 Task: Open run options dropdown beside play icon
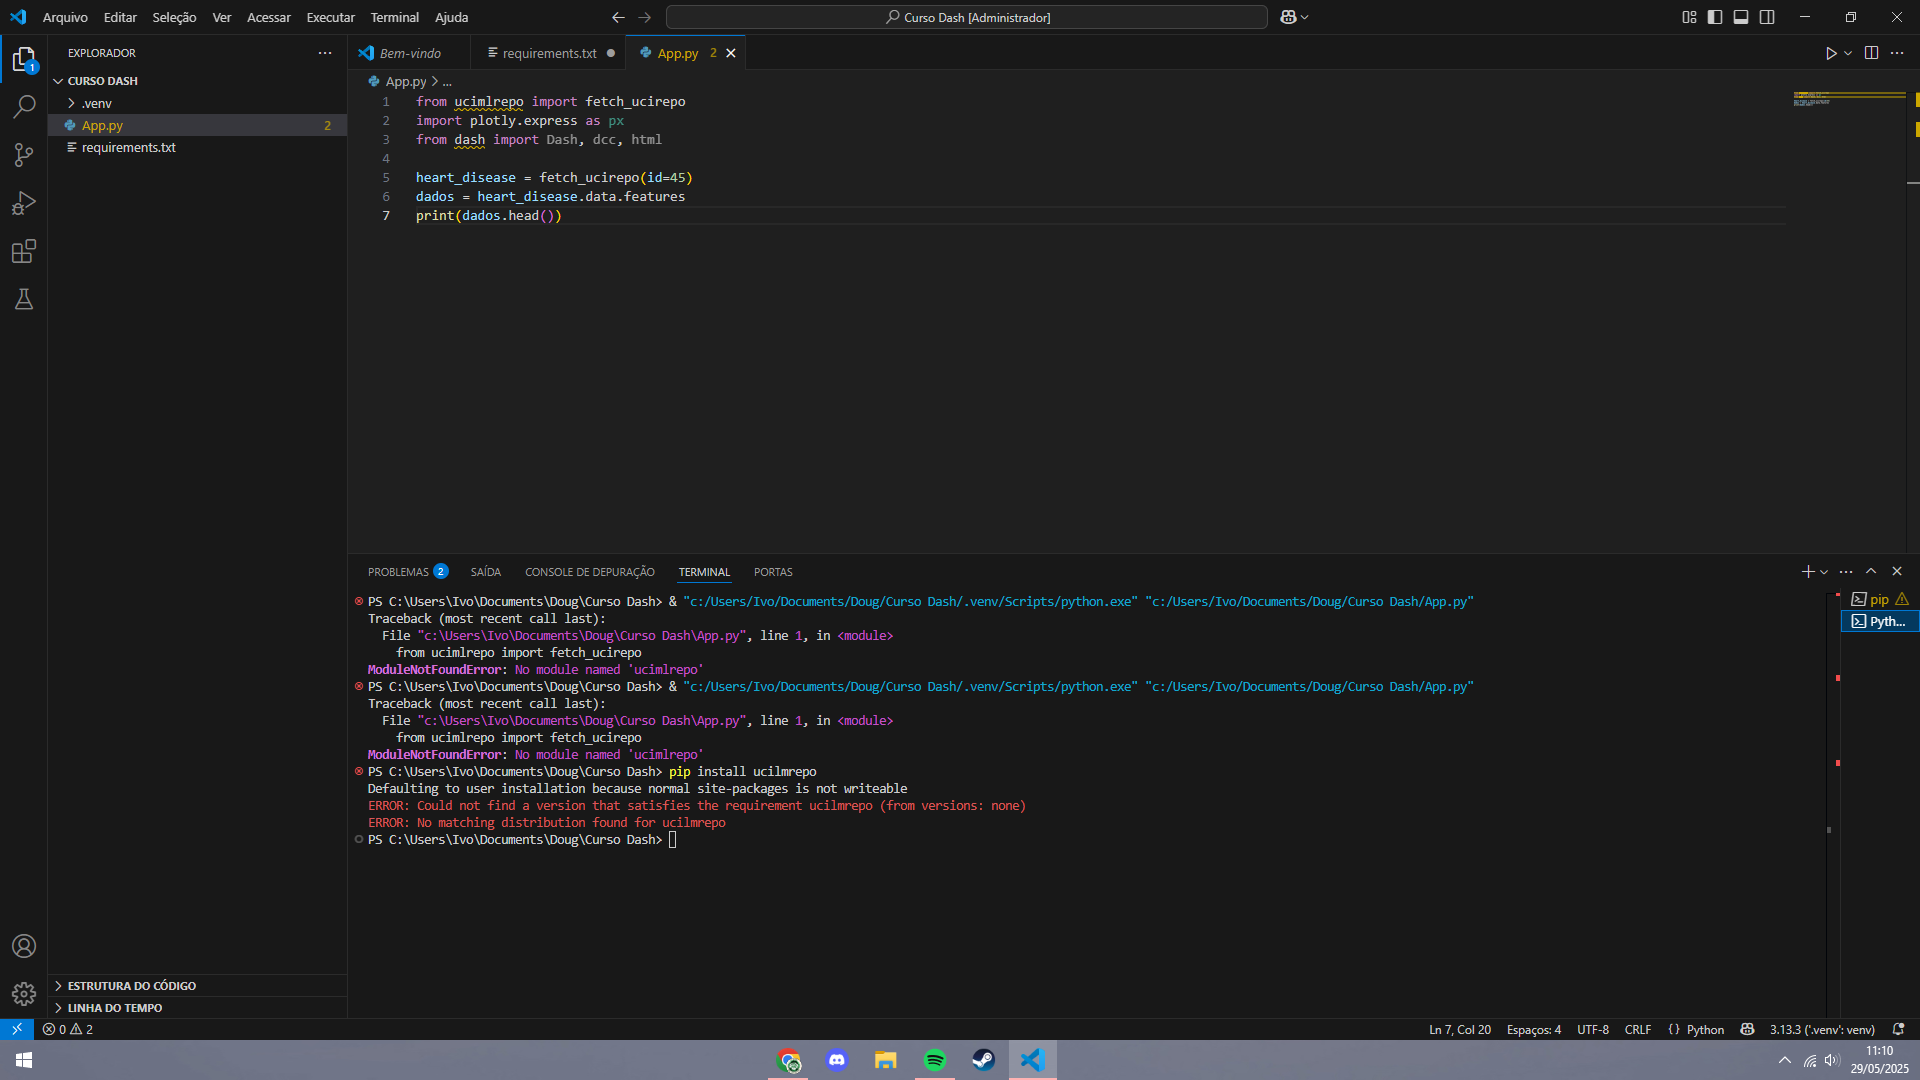1848,53
